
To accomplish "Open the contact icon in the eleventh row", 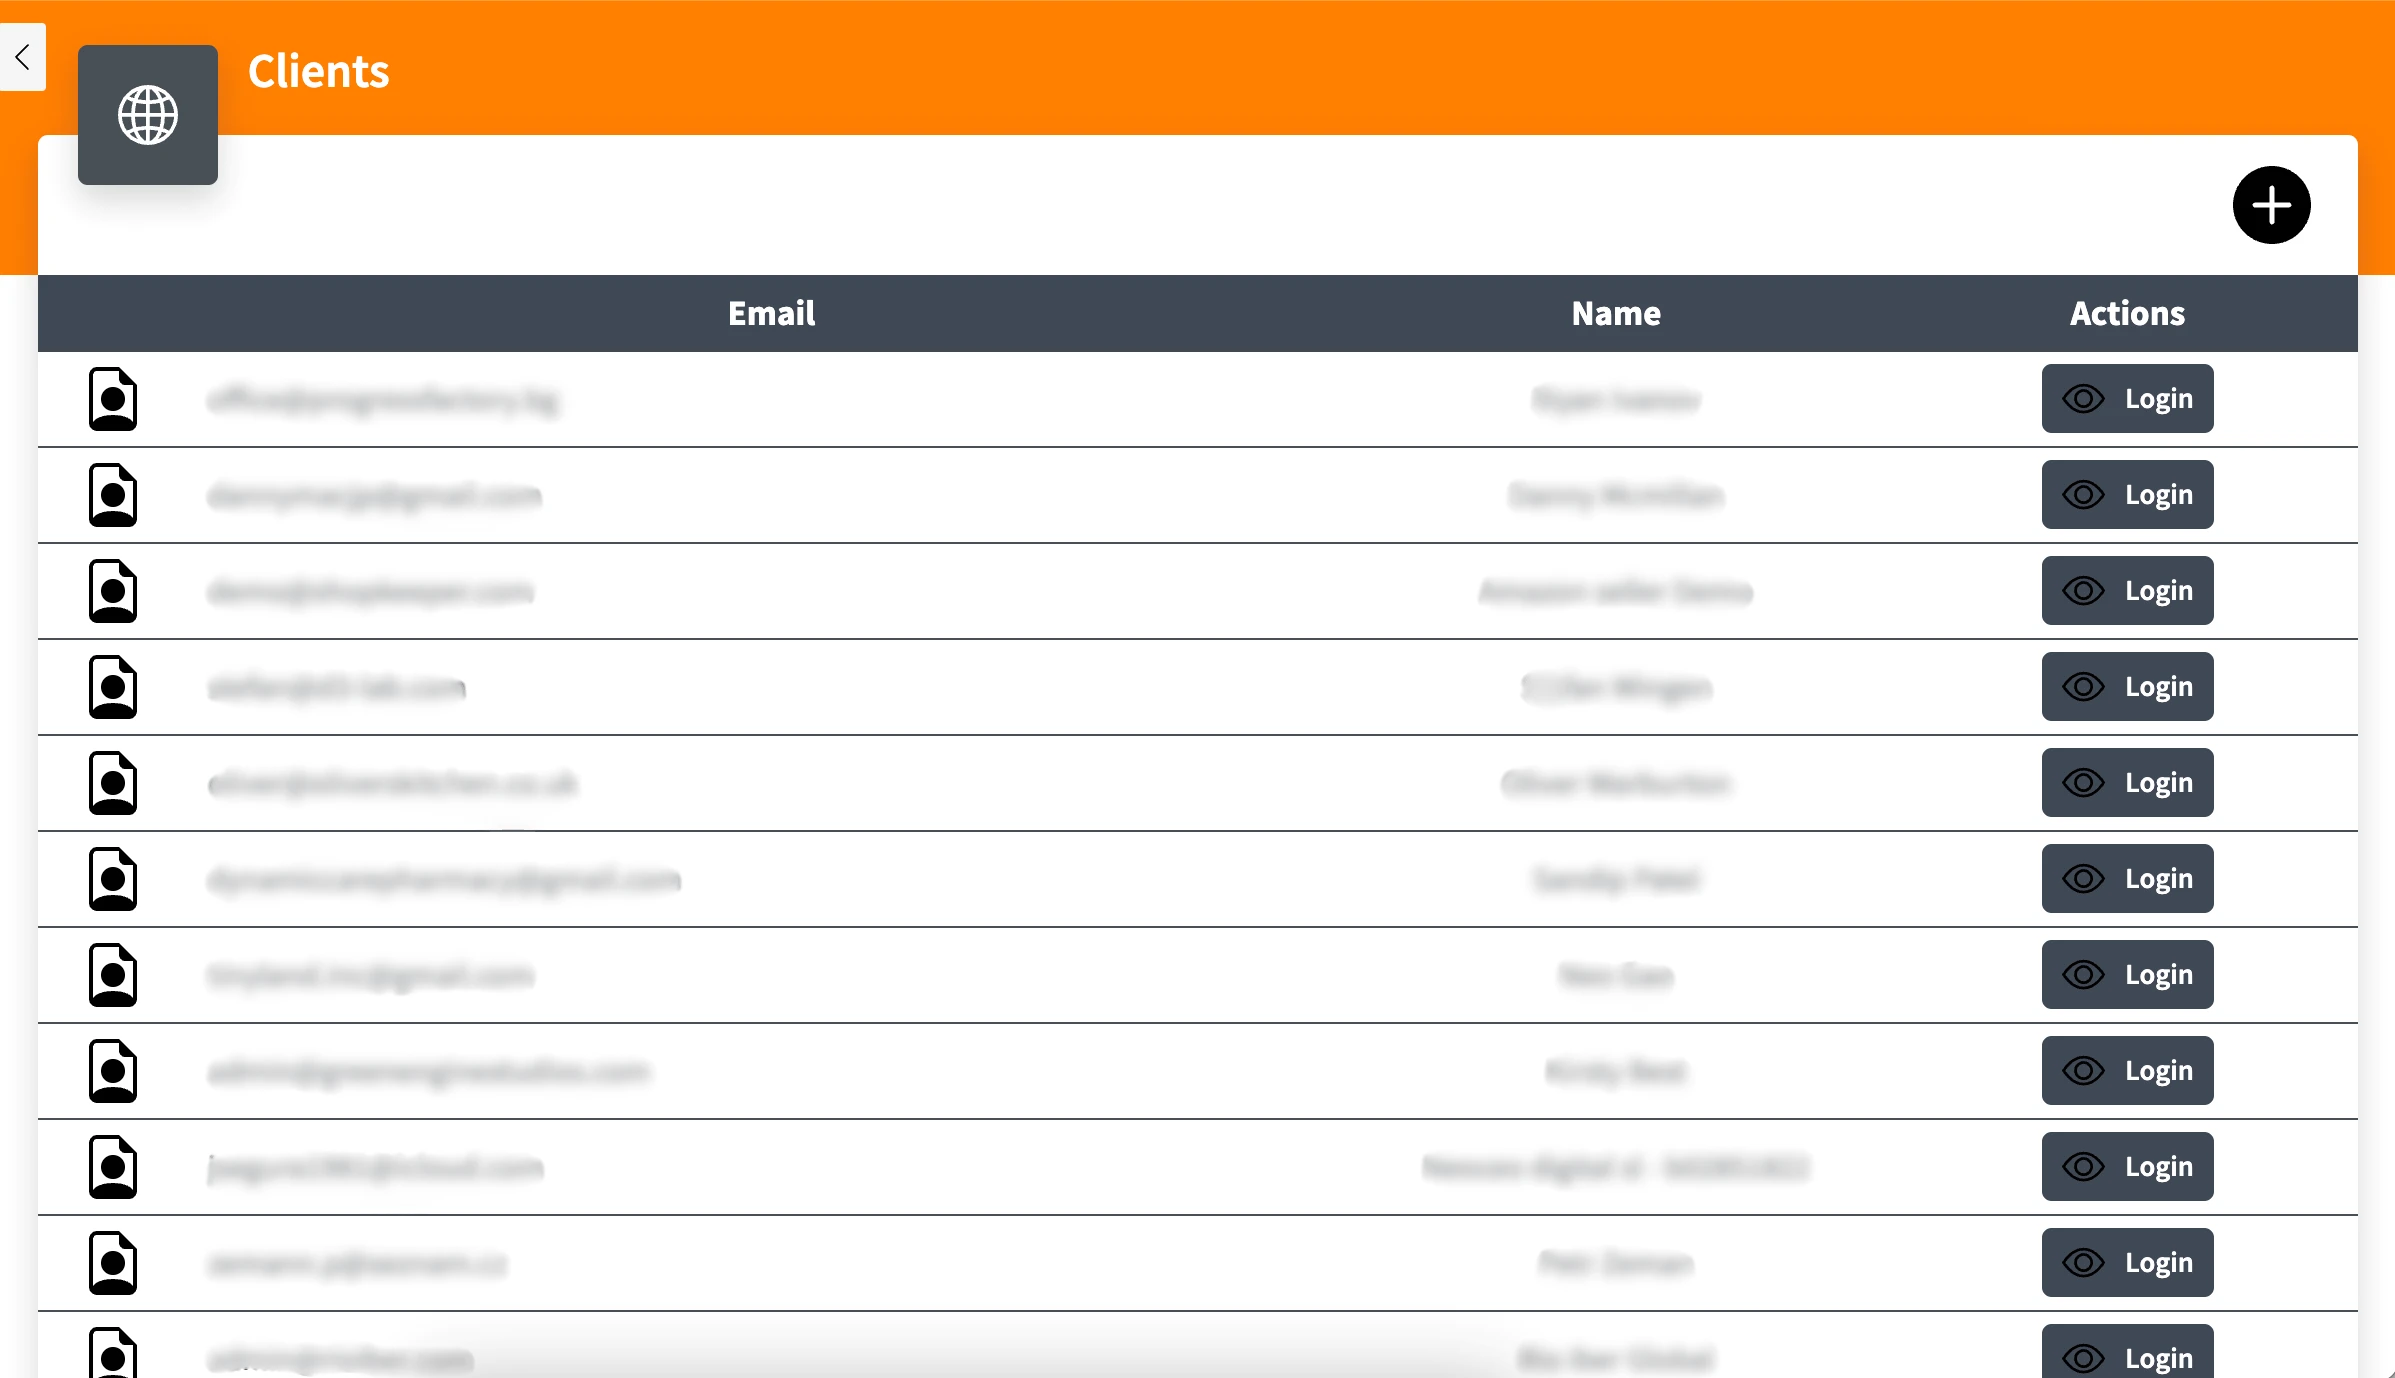I will click(x=113, y=1353).
